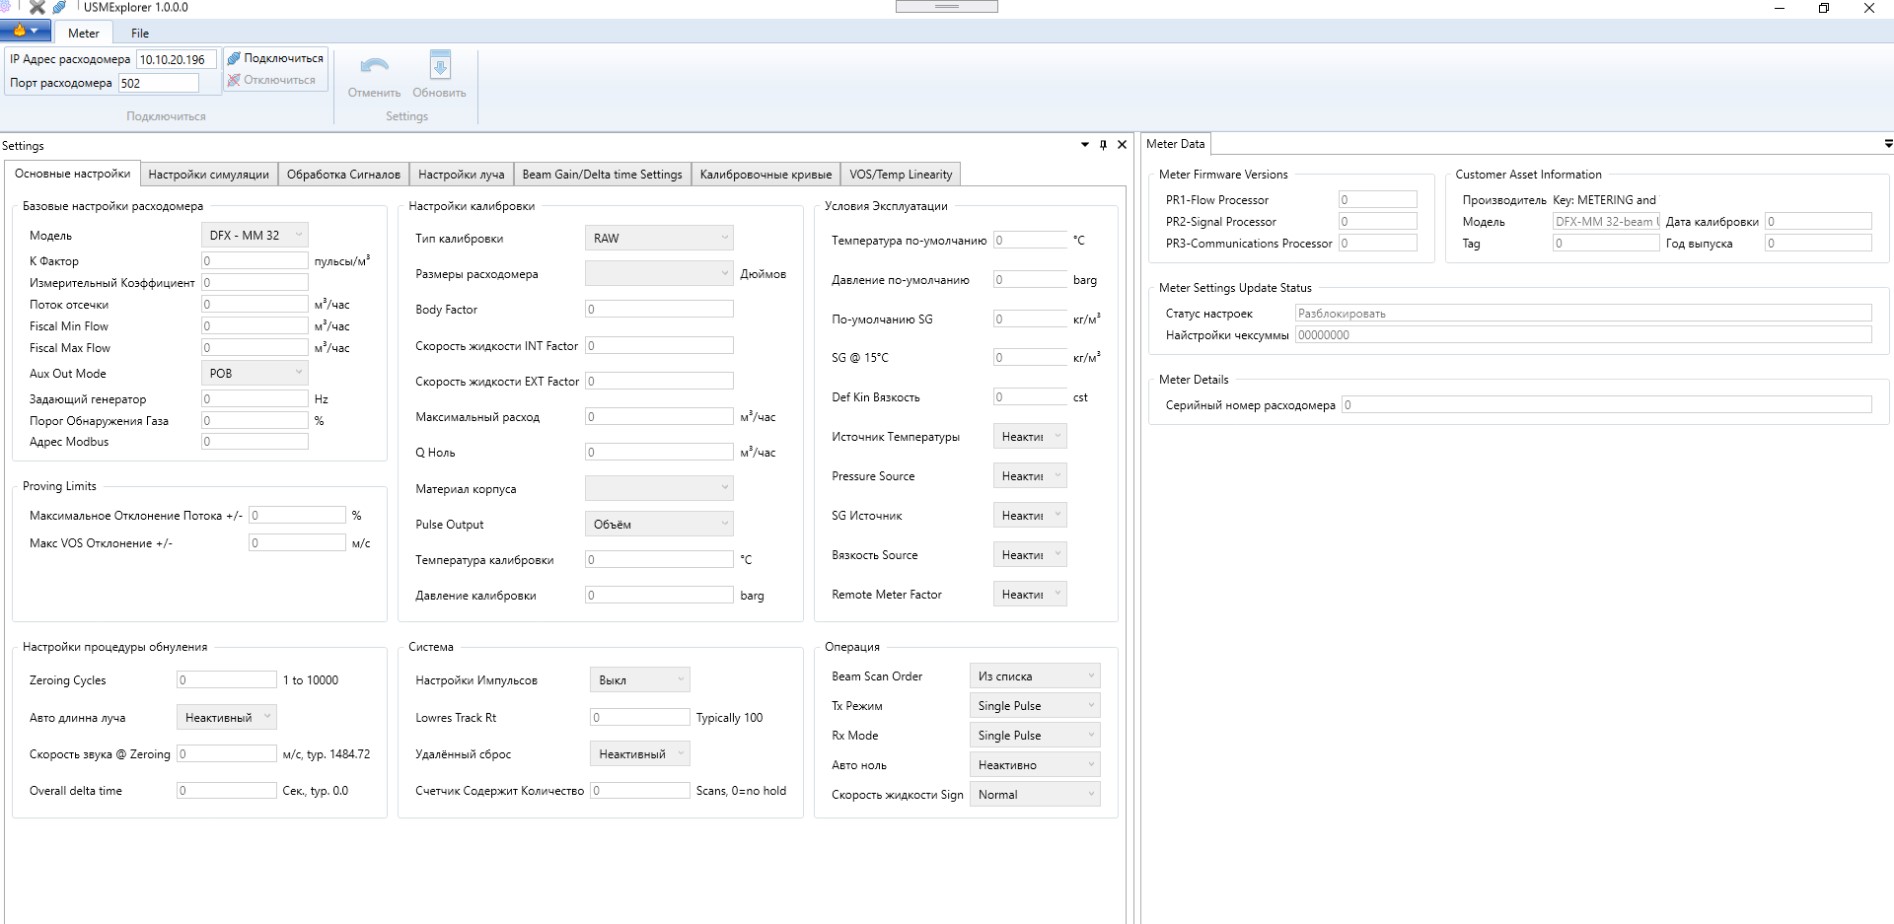The image size is (1894, 924).
Task: Open the Pulse Output dropdown showing Объём
Action: point(659,524)
